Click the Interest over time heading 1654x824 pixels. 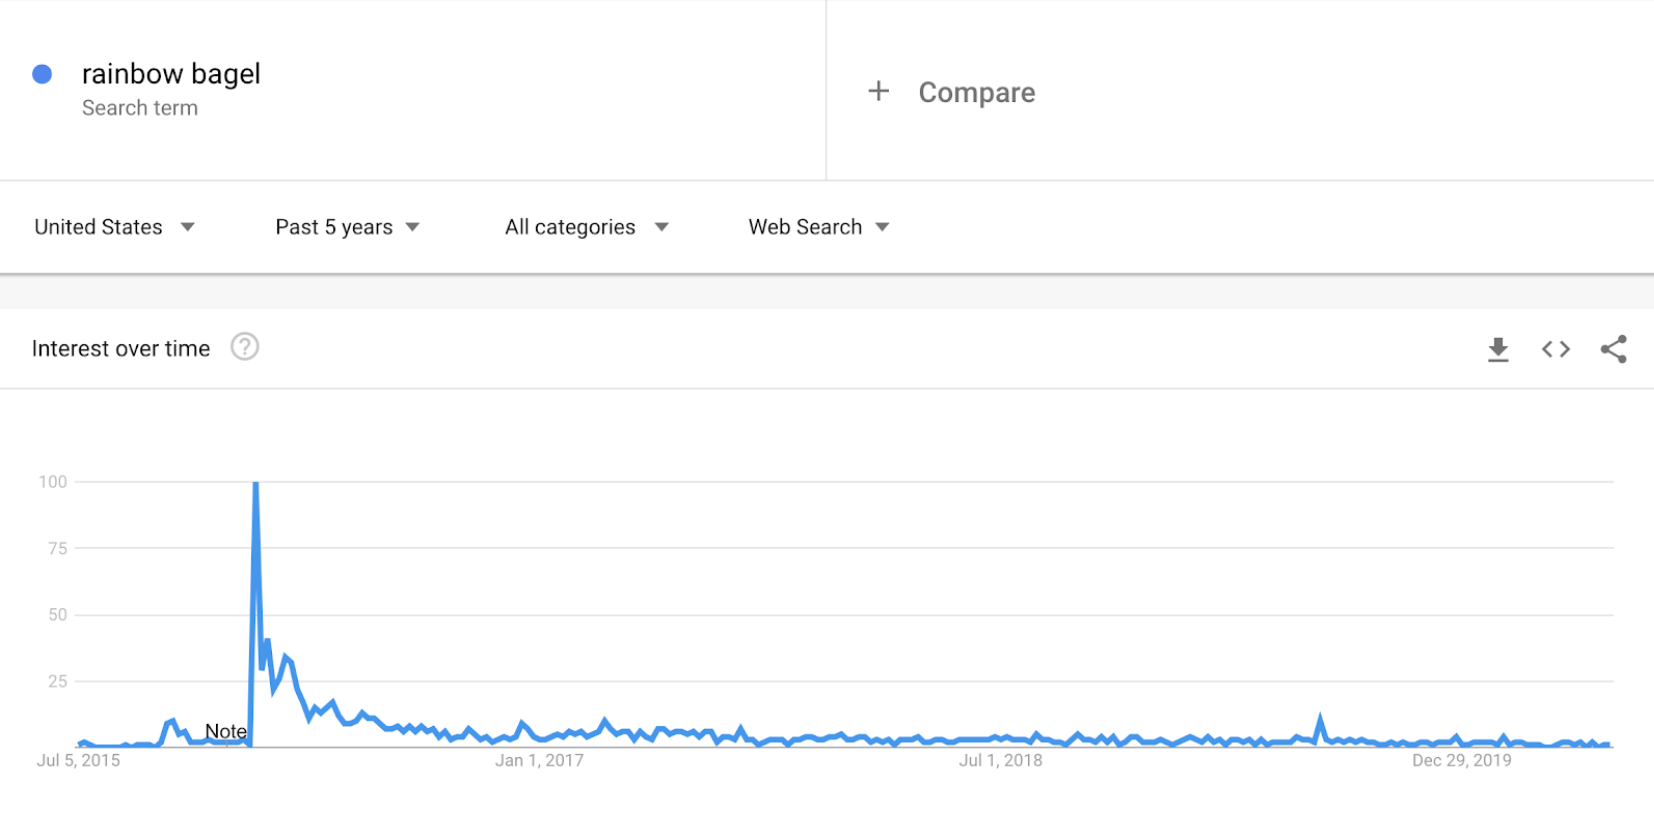point(121,349)
